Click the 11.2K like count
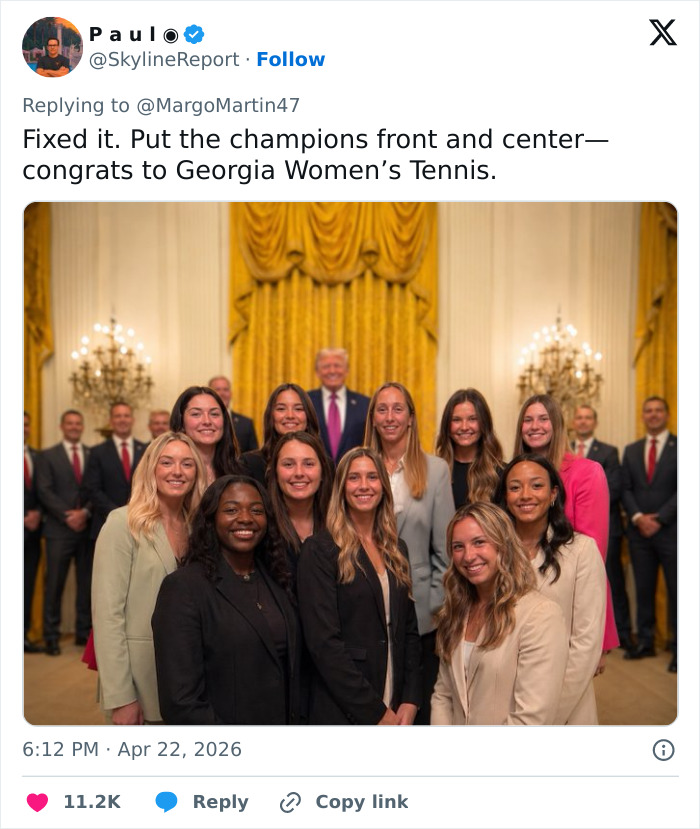 click(91, 802)
